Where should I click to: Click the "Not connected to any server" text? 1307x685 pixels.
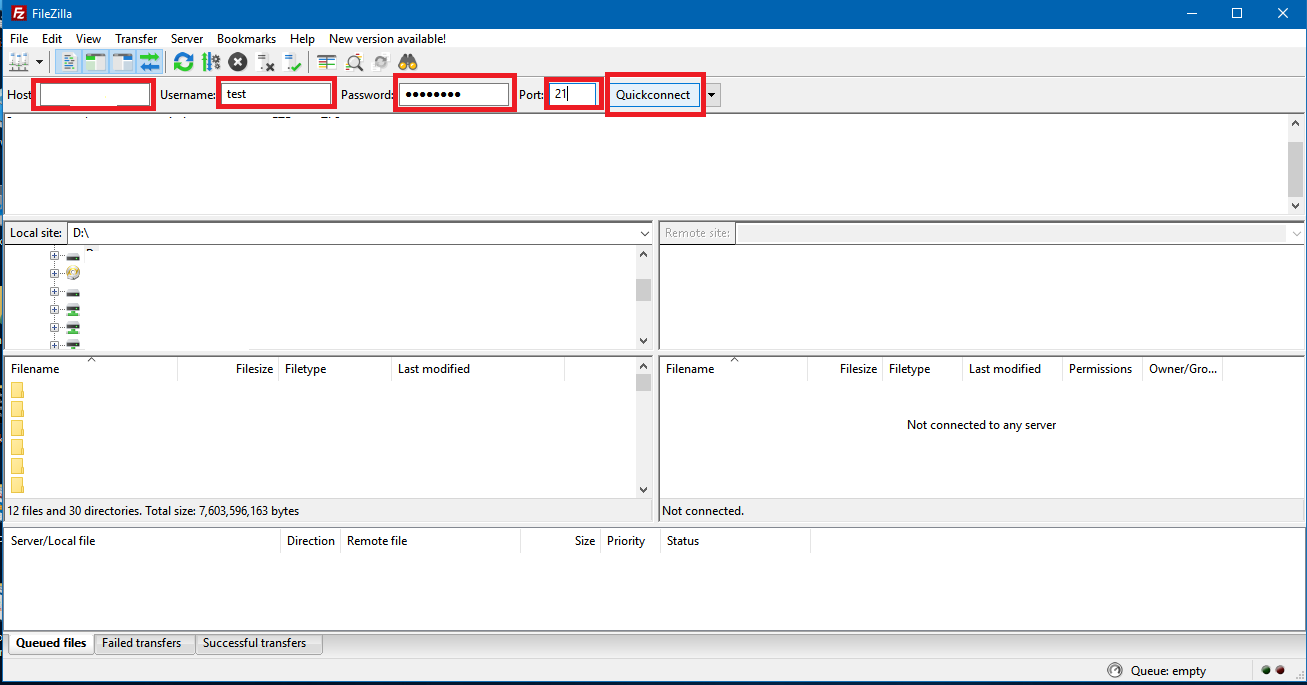pyautogui.click(x=982, y=425)
